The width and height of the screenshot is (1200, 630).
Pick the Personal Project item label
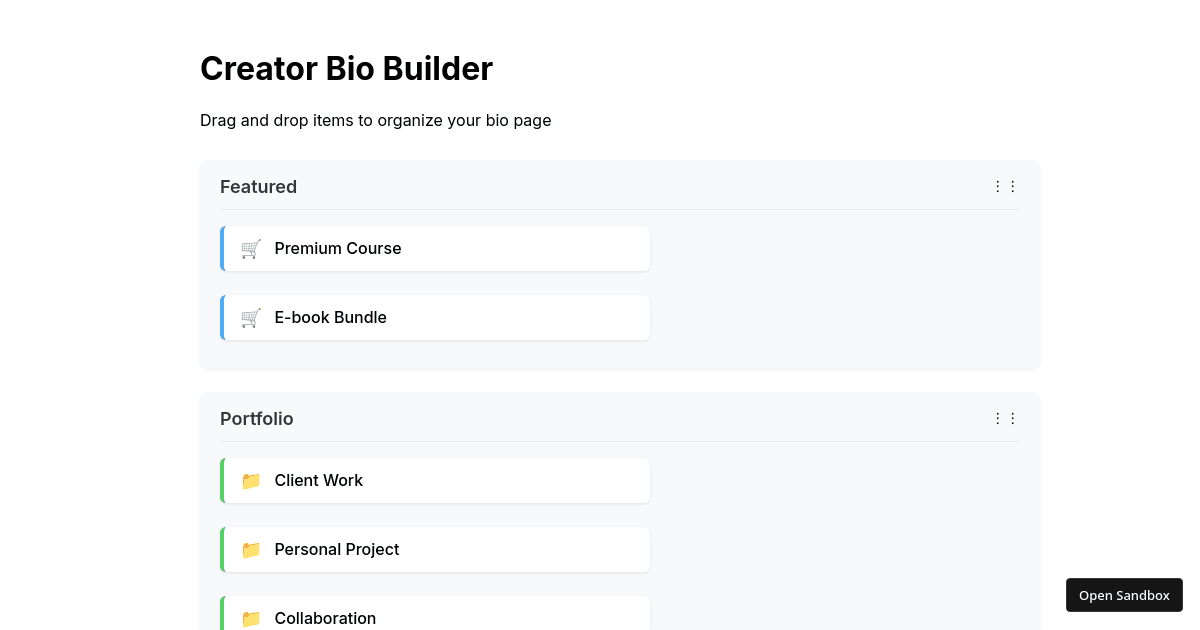pyautogui.click(x=337, y=550)
